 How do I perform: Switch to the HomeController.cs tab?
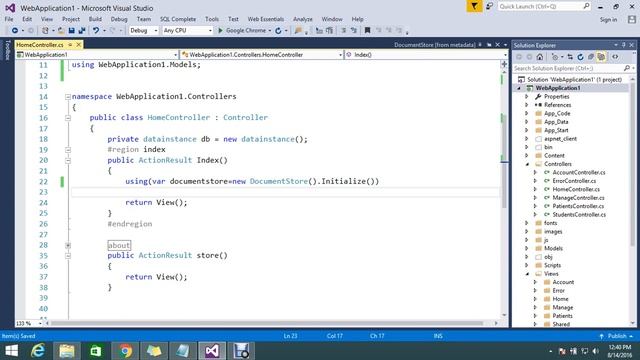tap(40, 45)
